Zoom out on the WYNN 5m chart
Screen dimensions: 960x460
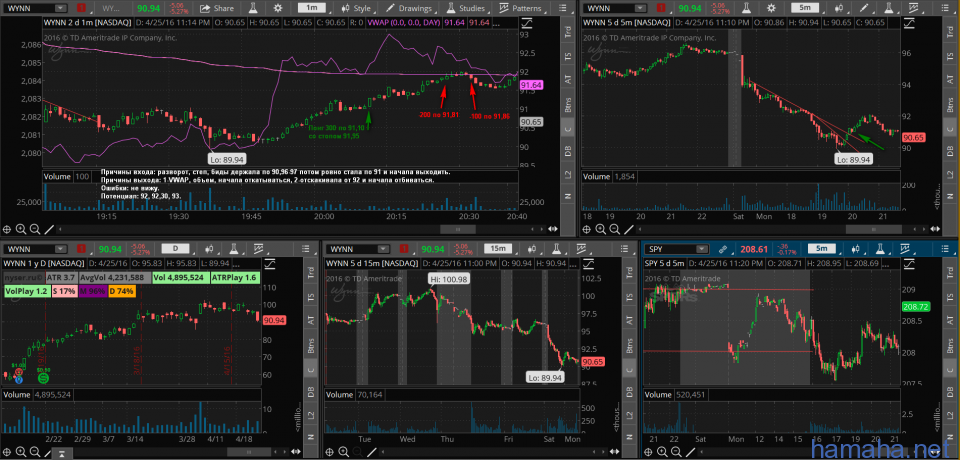(x=613, y=229)
